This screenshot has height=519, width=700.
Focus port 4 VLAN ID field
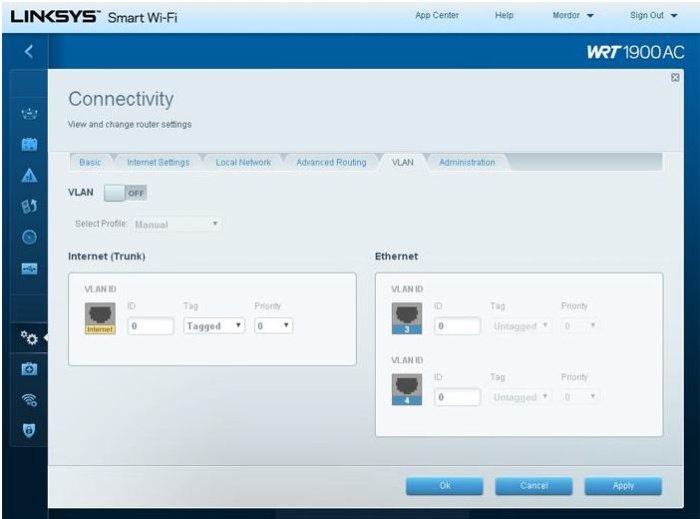tap(457, 397)
